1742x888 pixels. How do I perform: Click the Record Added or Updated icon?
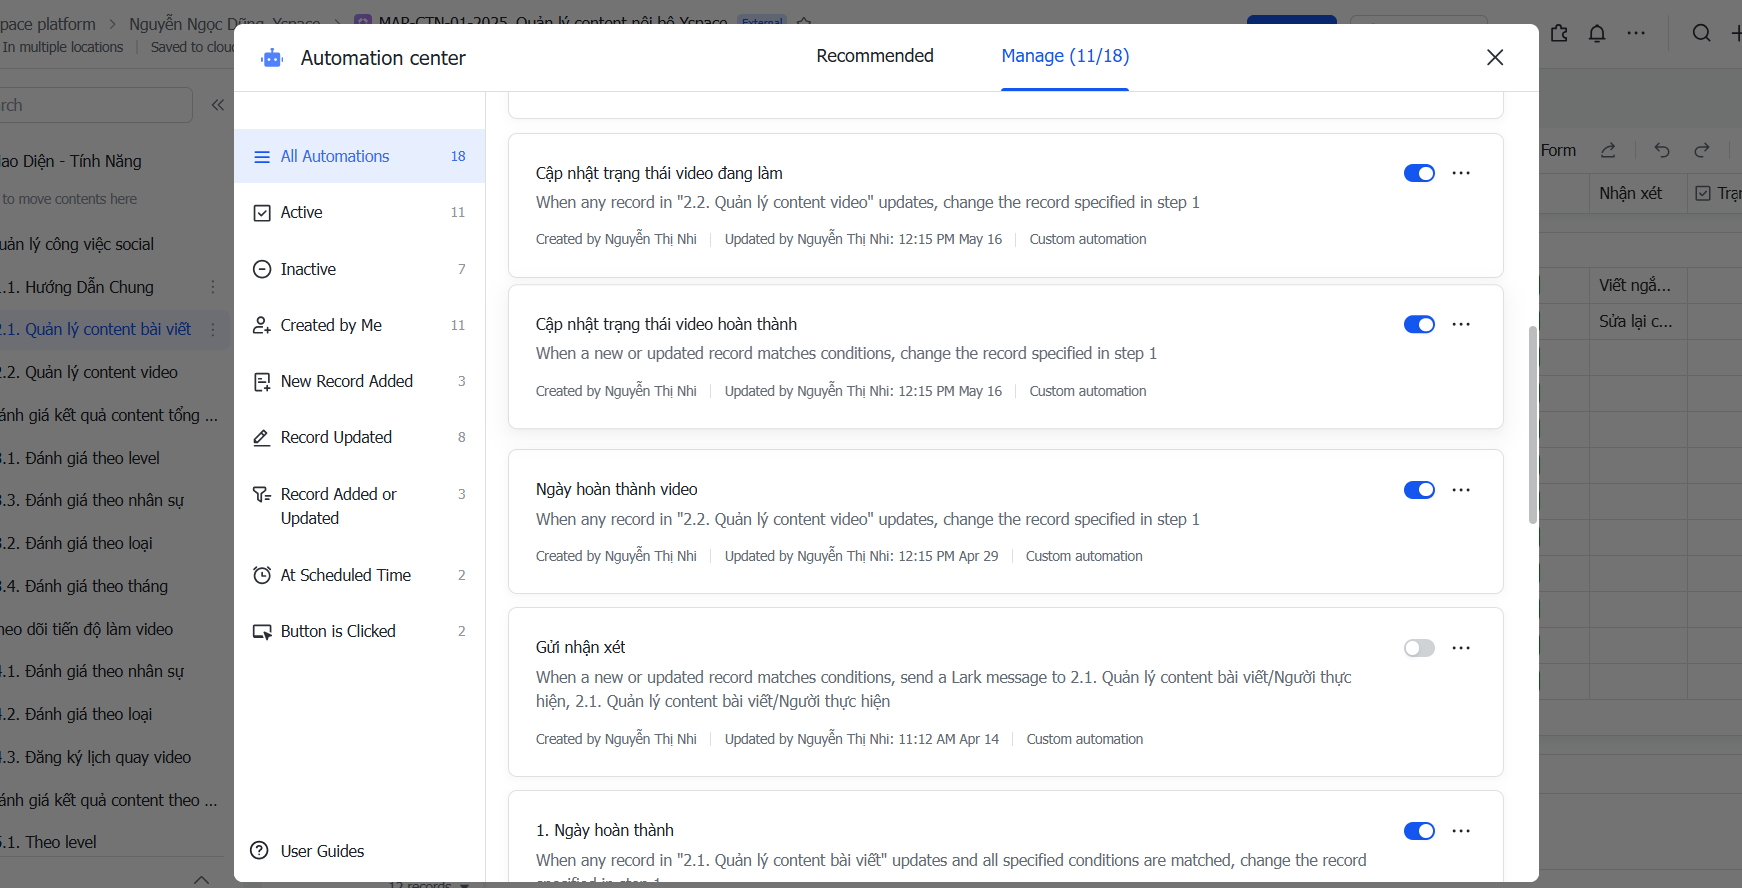point(262,494)
